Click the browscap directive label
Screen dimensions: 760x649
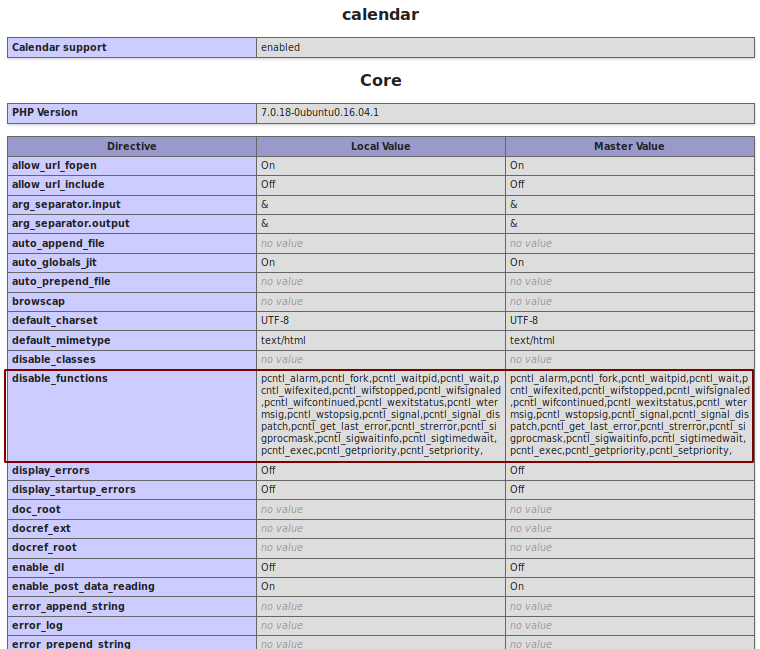coord(37,302)
